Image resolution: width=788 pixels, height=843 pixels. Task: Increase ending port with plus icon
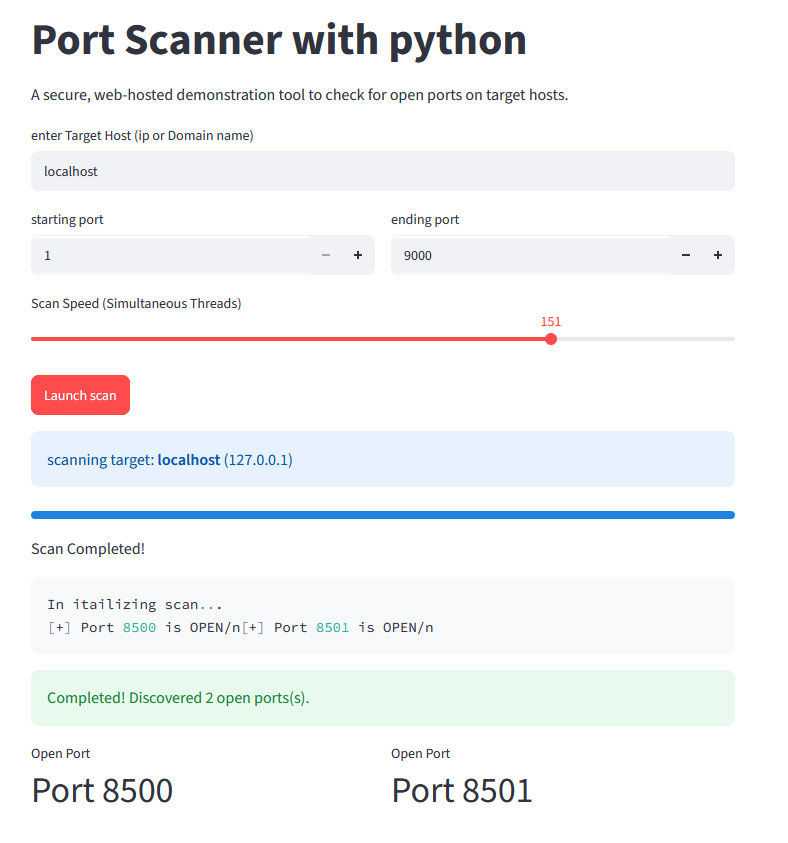coord(718,255)
